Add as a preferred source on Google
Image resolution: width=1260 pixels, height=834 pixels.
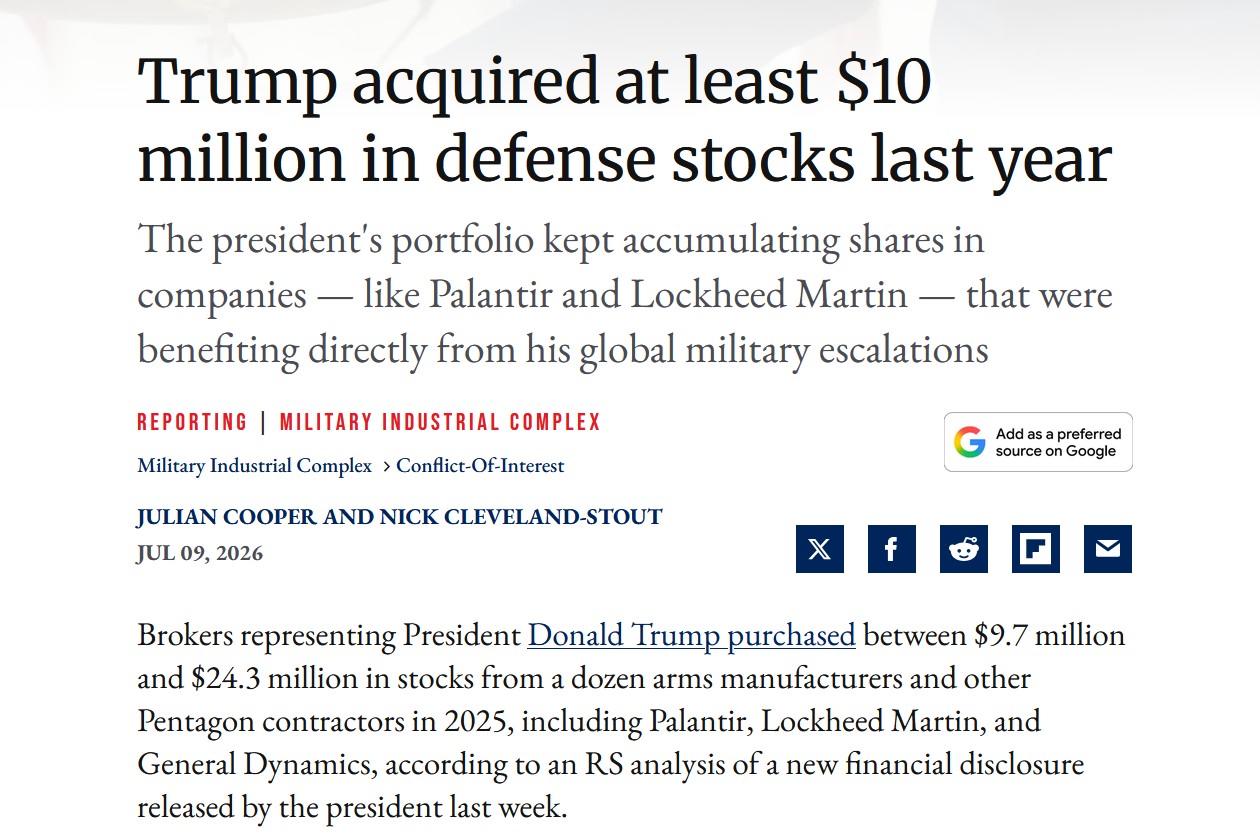click(x=1038, y=442)
